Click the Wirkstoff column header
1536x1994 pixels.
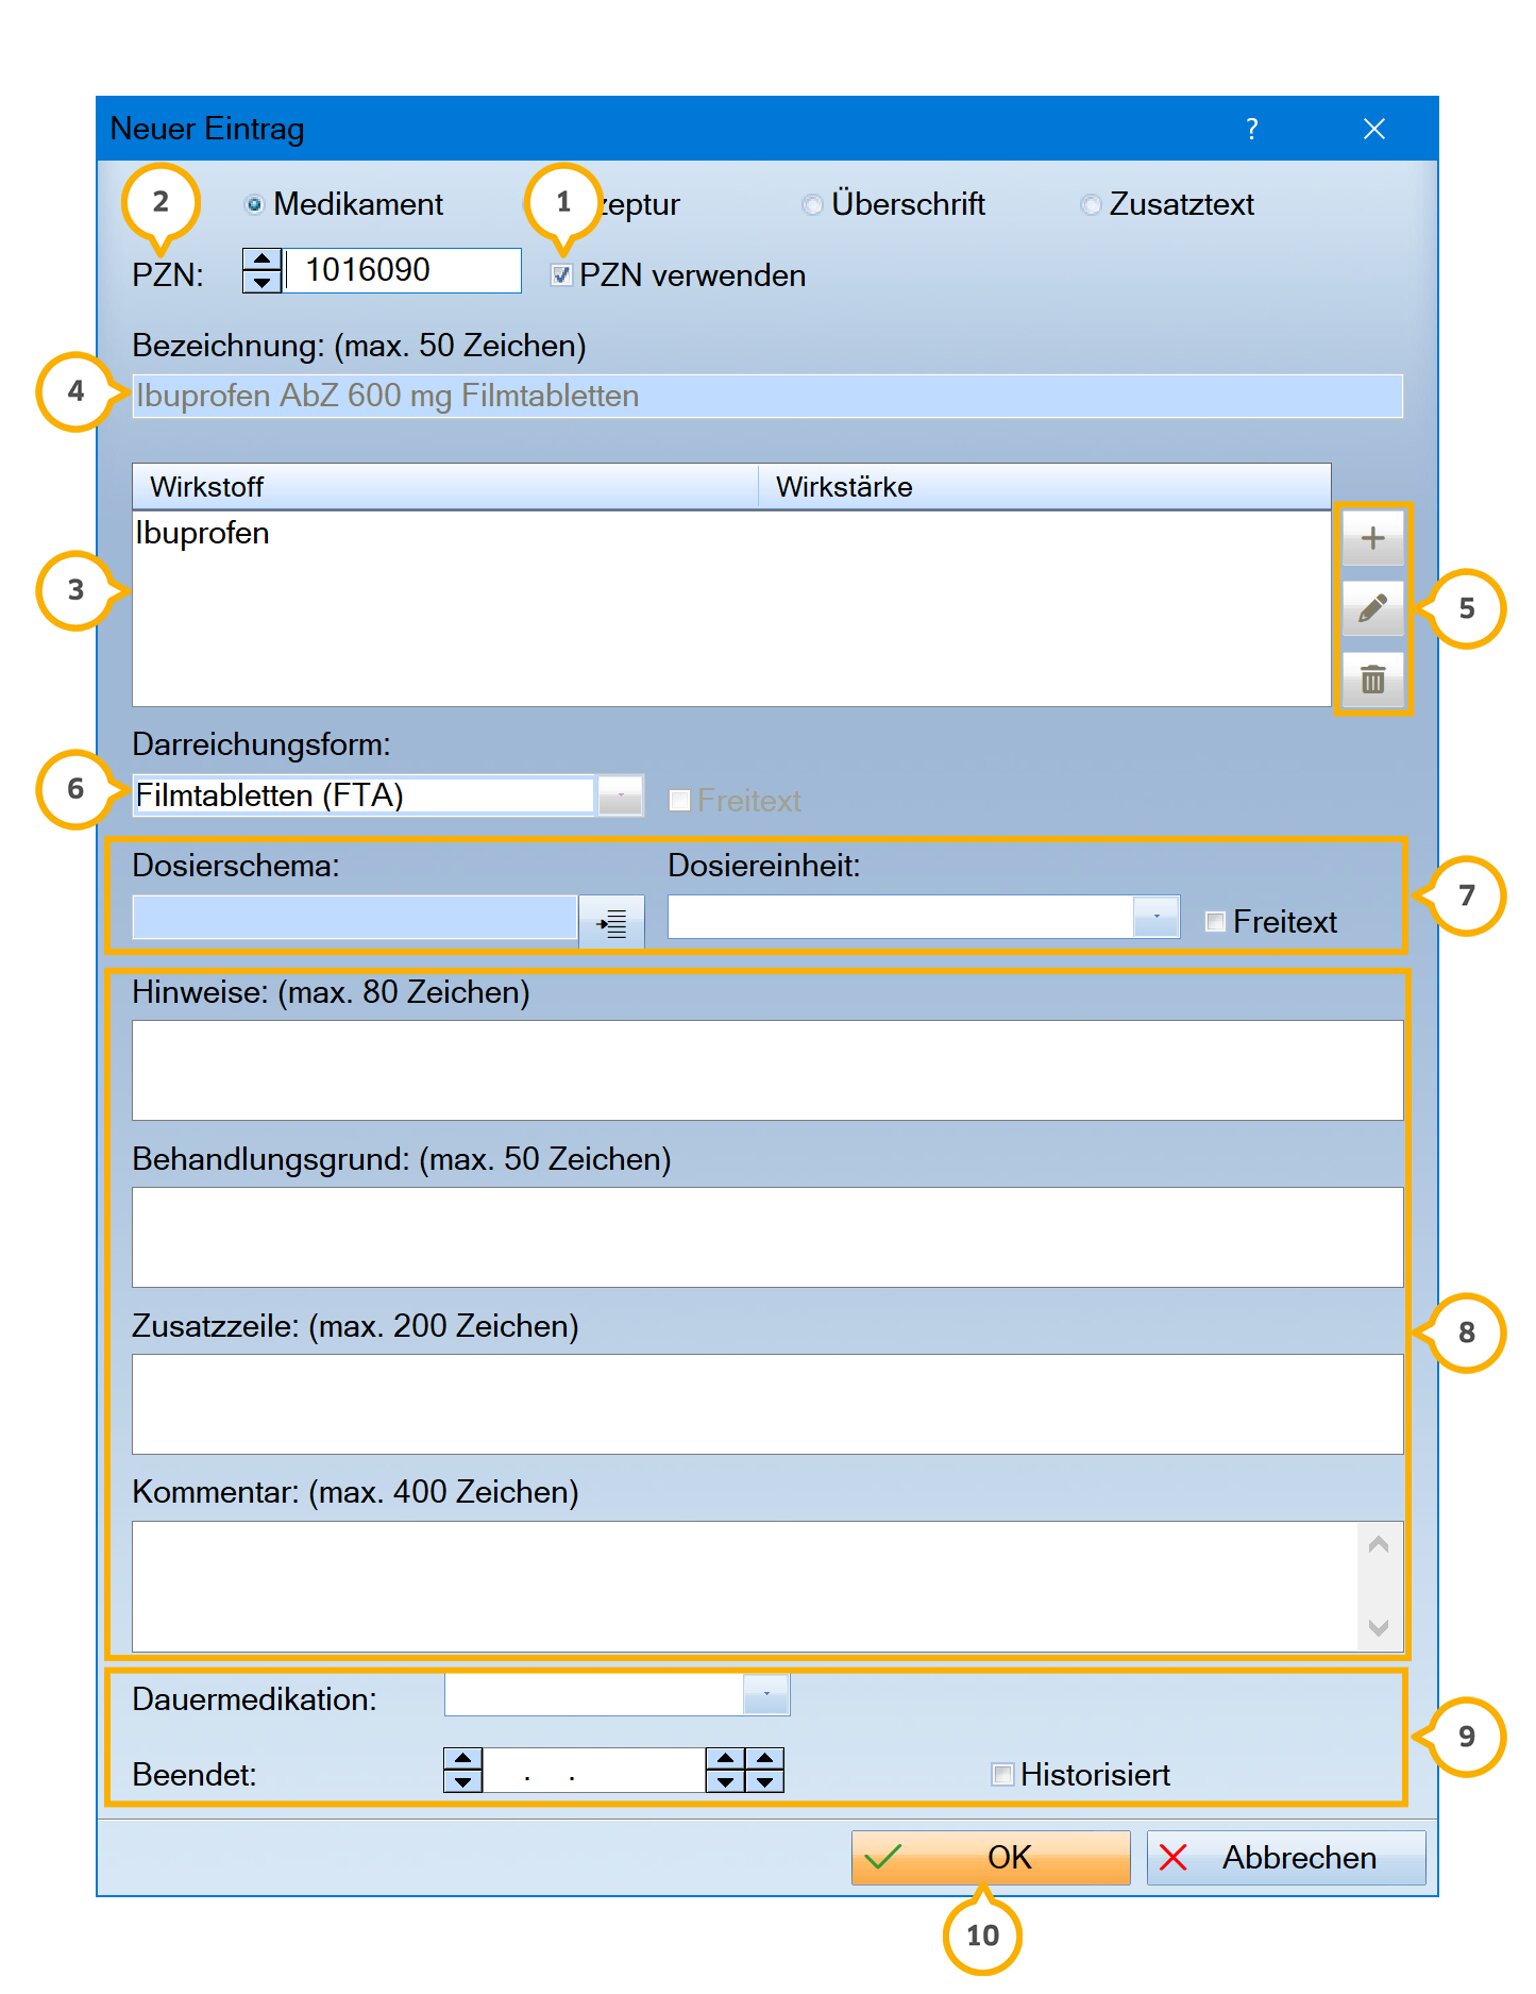445,487
